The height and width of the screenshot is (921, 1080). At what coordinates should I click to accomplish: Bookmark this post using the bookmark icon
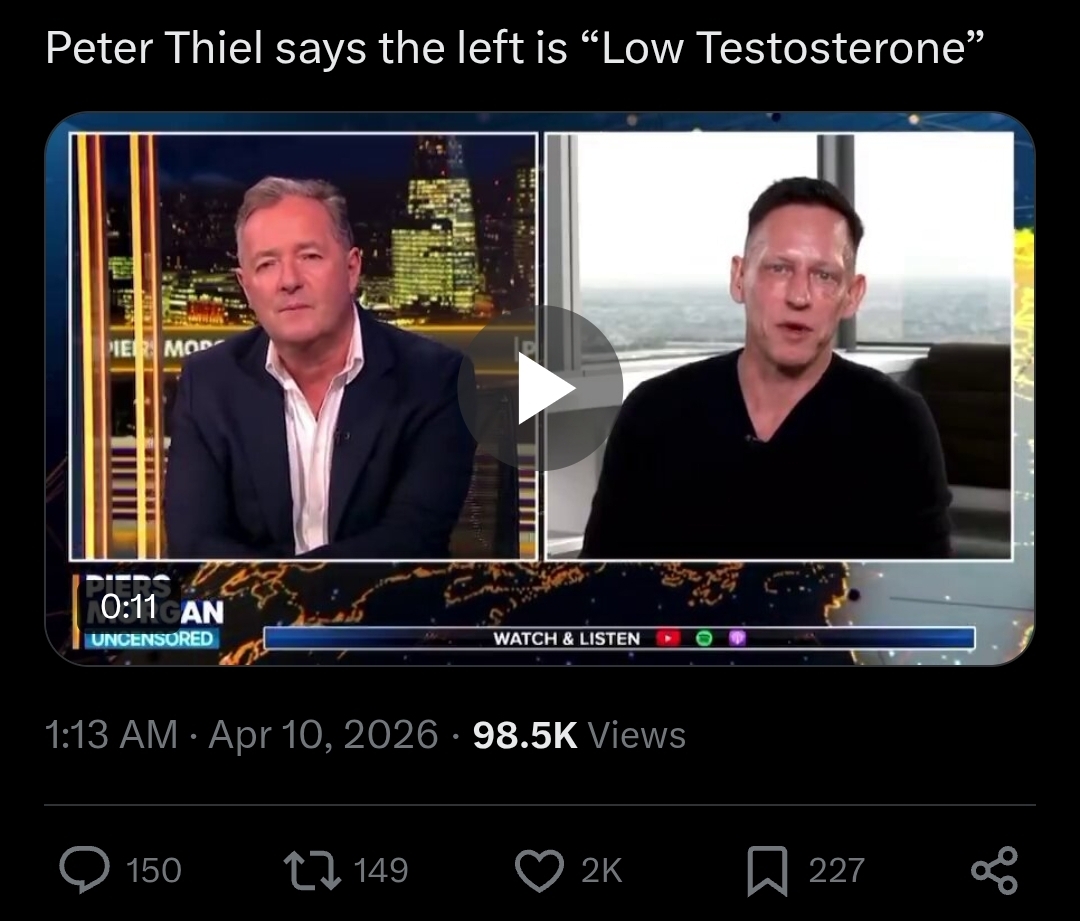(767, 871)
